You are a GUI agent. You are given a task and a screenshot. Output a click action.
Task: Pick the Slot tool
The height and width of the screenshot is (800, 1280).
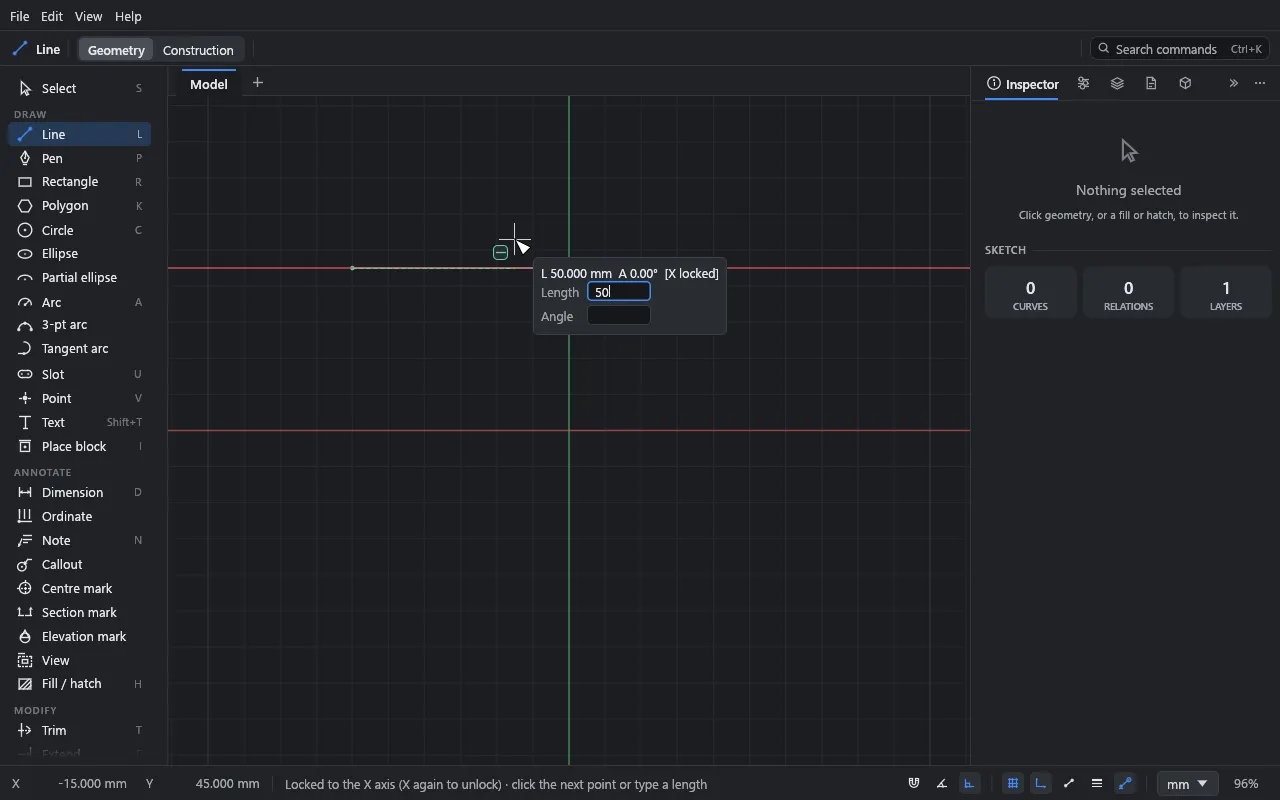pos(80,374)
